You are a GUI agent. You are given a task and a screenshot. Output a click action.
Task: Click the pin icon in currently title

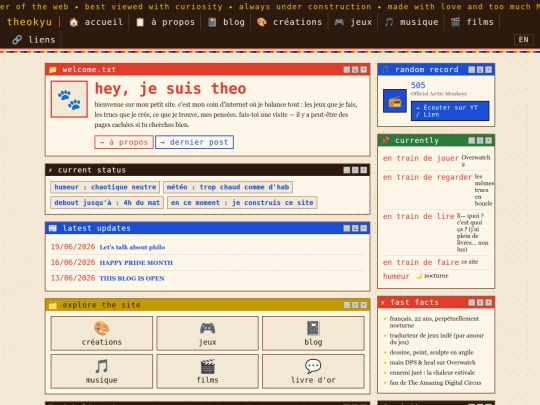click(385, 141)
